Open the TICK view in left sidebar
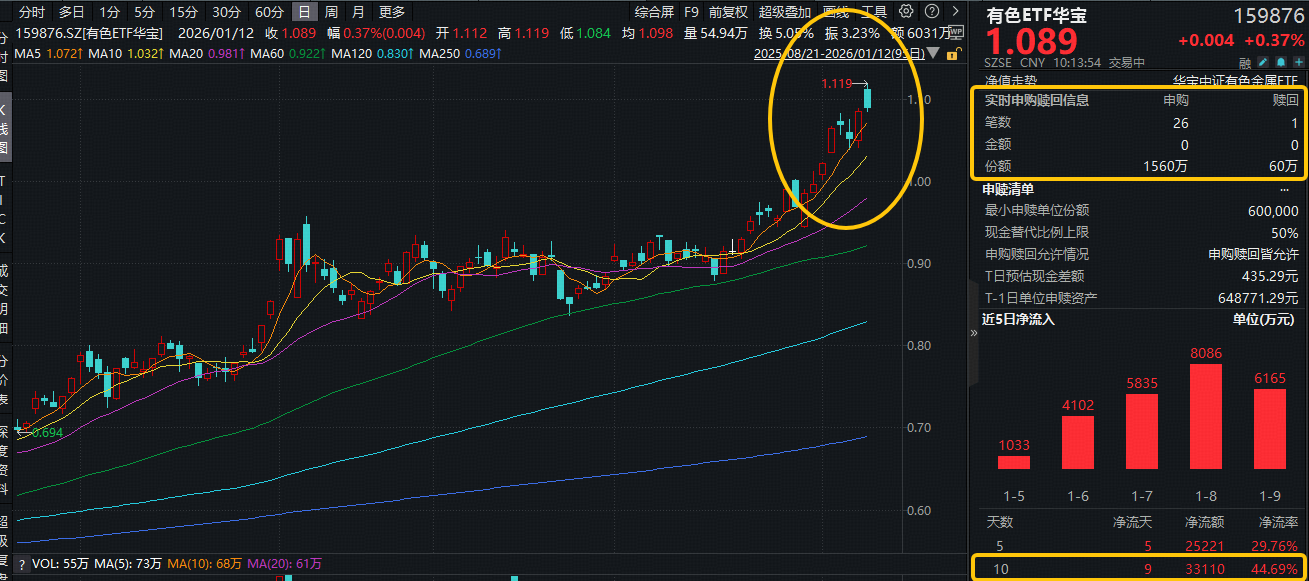This screenshot has height=581, width=1309. click(x=5, y=210)
